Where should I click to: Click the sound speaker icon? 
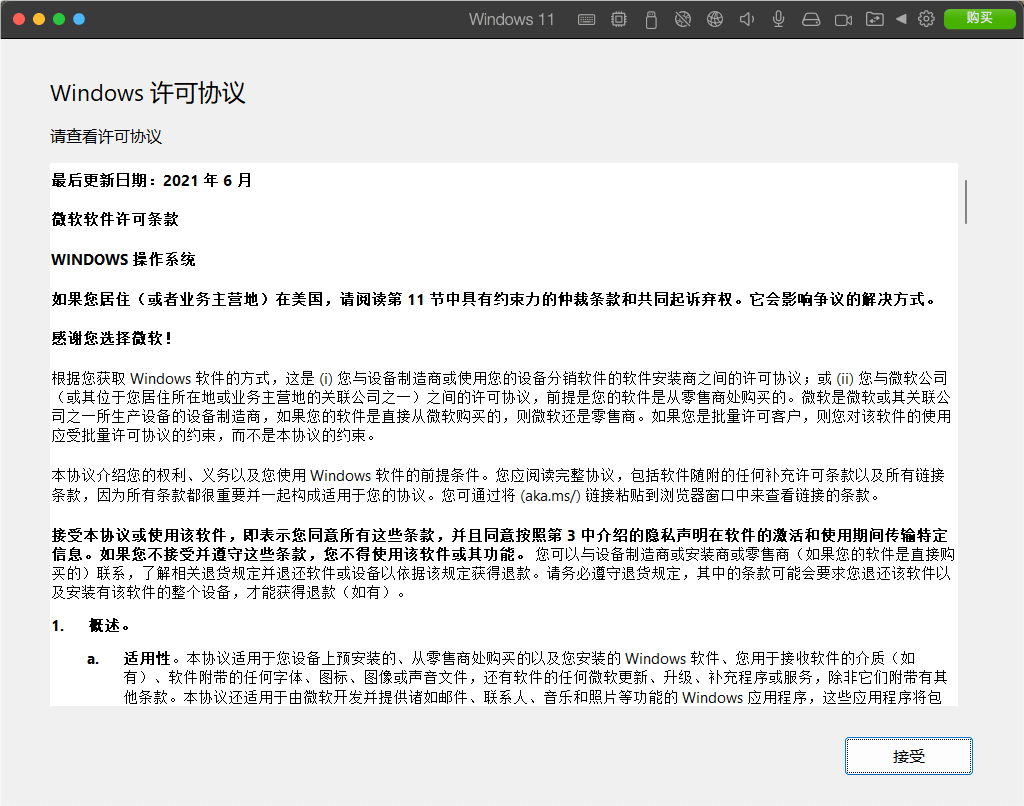746,19
